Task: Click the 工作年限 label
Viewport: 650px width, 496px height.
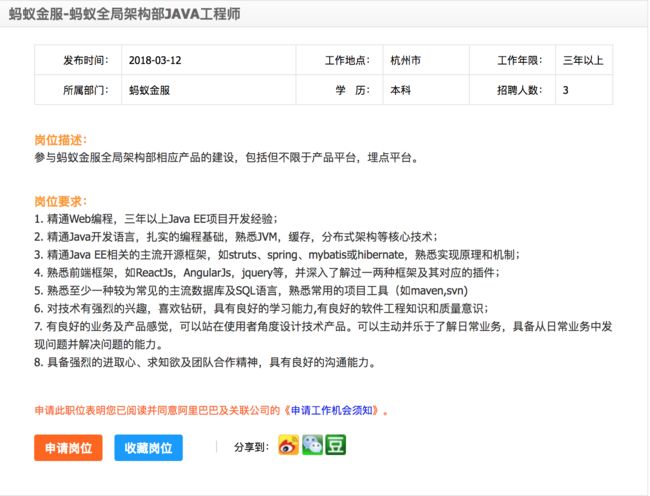Action: pos(520,60)
